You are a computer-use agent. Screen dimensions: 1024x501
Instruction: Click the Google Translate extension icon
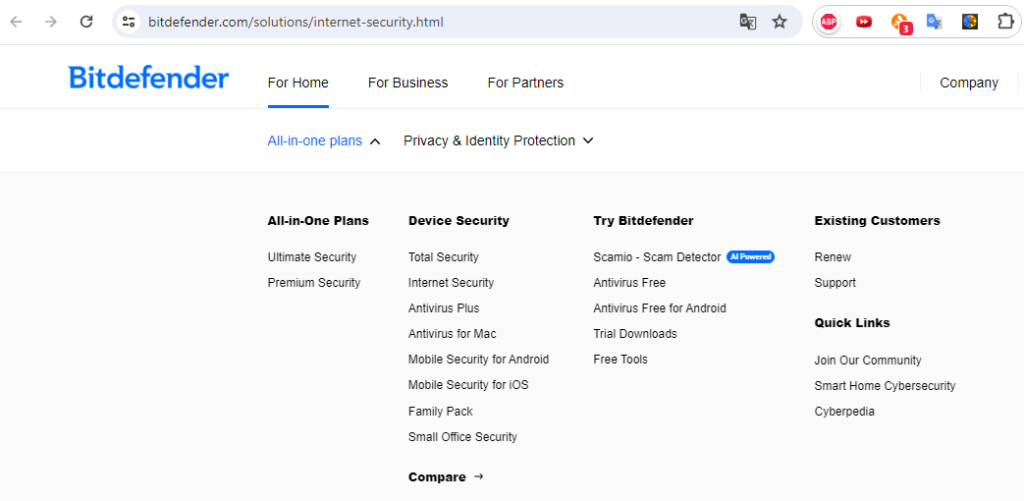935,22
